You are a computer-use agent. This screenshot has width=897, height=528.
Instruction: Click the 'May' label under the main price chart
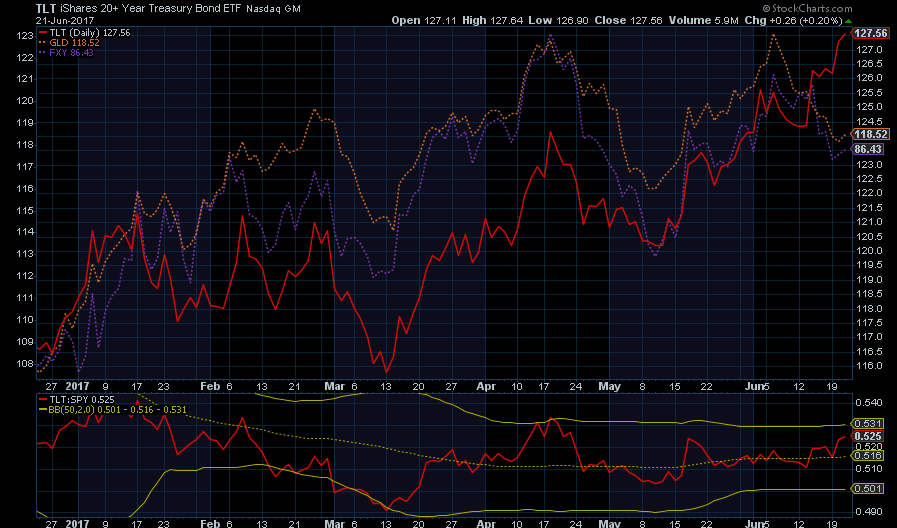coord(610,386)
